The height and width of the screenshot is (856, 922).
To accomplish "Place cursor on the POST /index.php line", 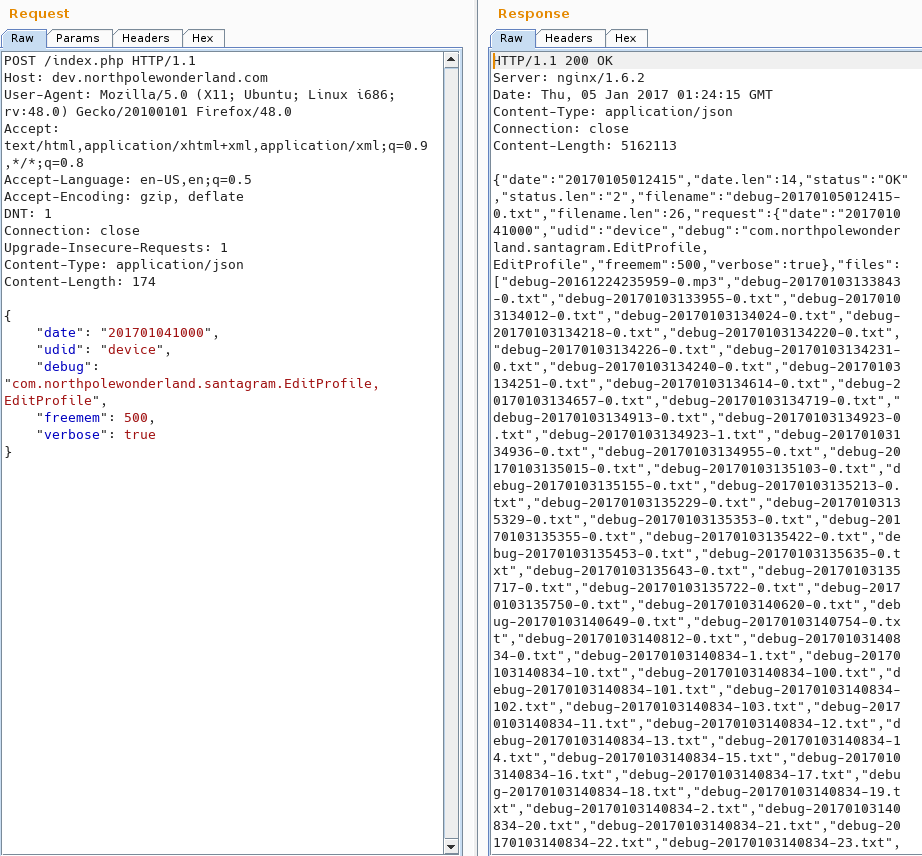I will [x=100, y=61].
